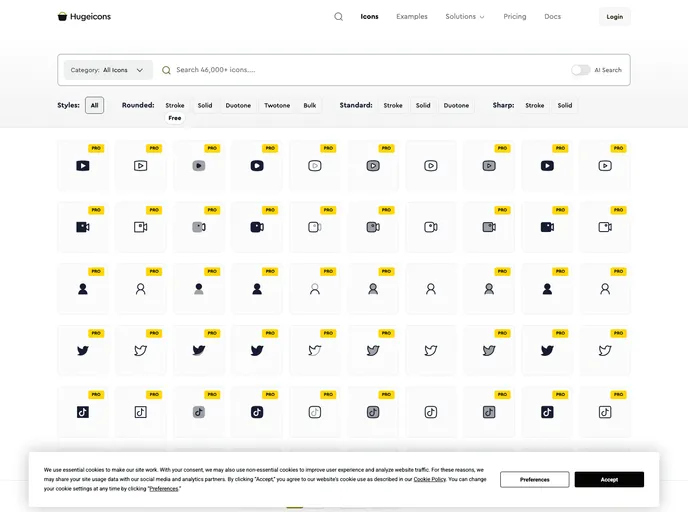Select the first solid TikTok icon
688x512 pixels.
[83, 412]
